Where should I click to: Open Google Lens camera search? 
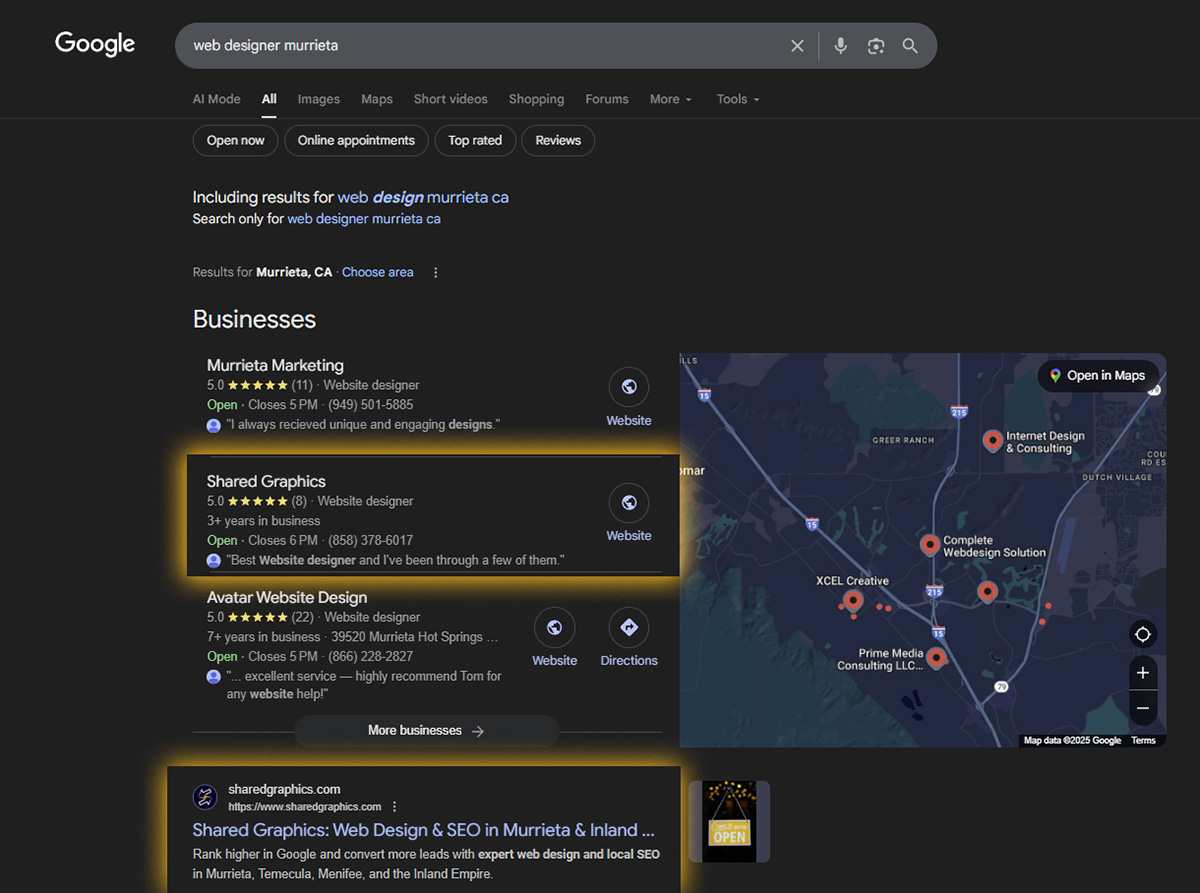point(875,45)
